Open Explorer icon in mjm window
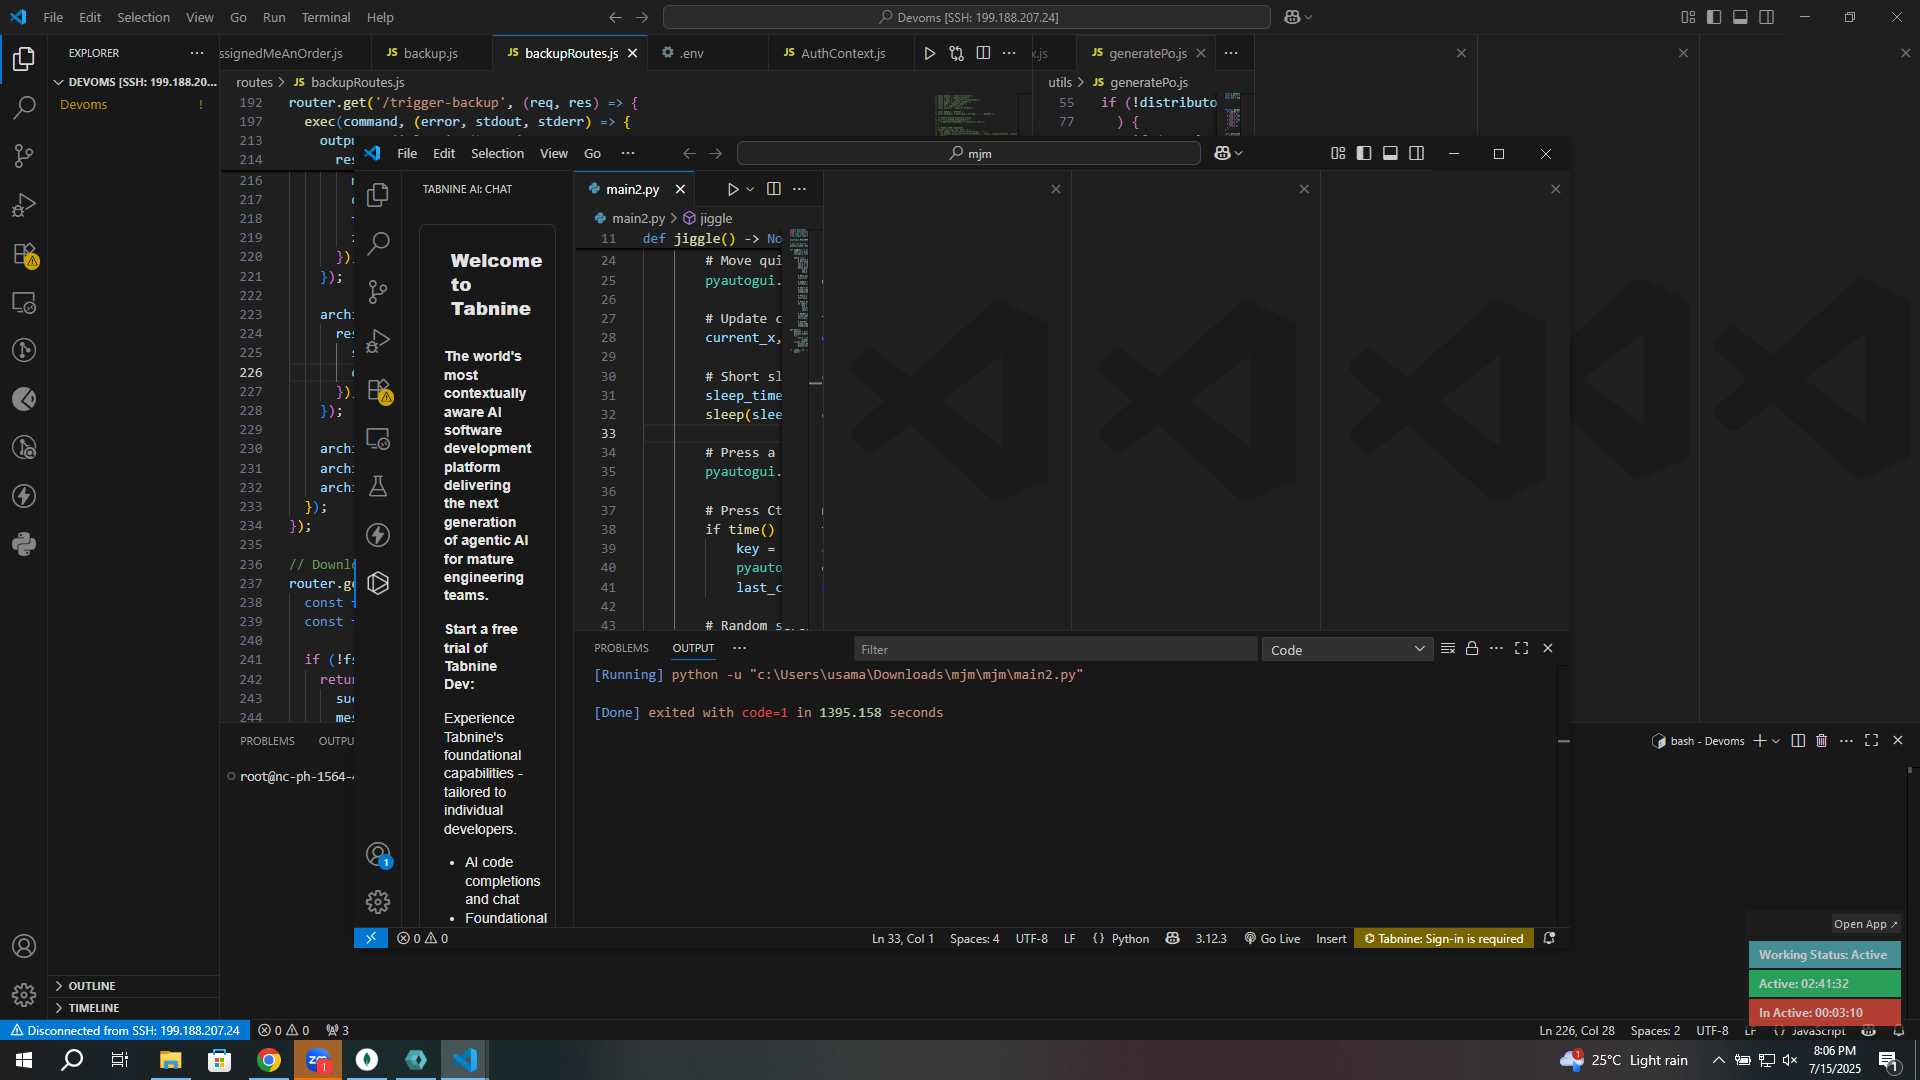Image resolution: width=1920 pixels, height=1080 pixels. (378, 195)
